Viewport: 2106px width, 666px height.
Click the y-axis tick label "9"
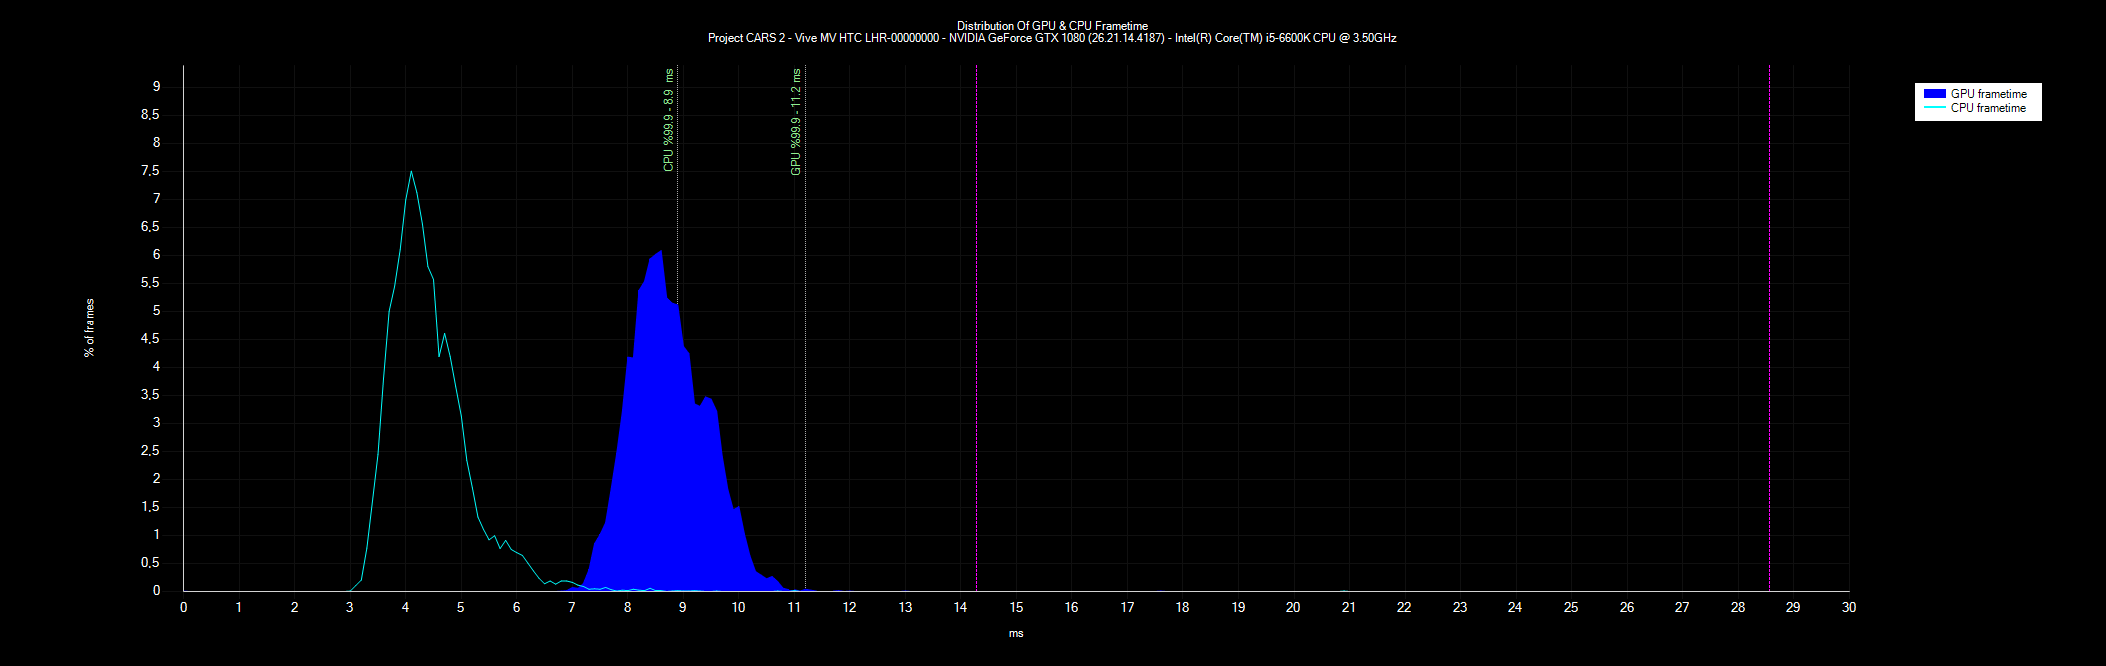click(156, 86)
